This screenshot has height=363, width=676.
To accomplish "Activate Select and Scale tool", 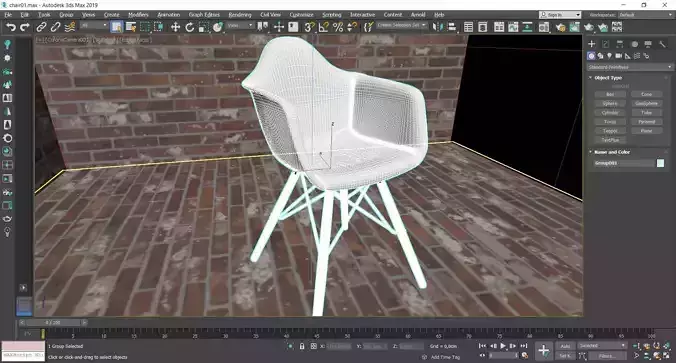I will coord(203,27).
